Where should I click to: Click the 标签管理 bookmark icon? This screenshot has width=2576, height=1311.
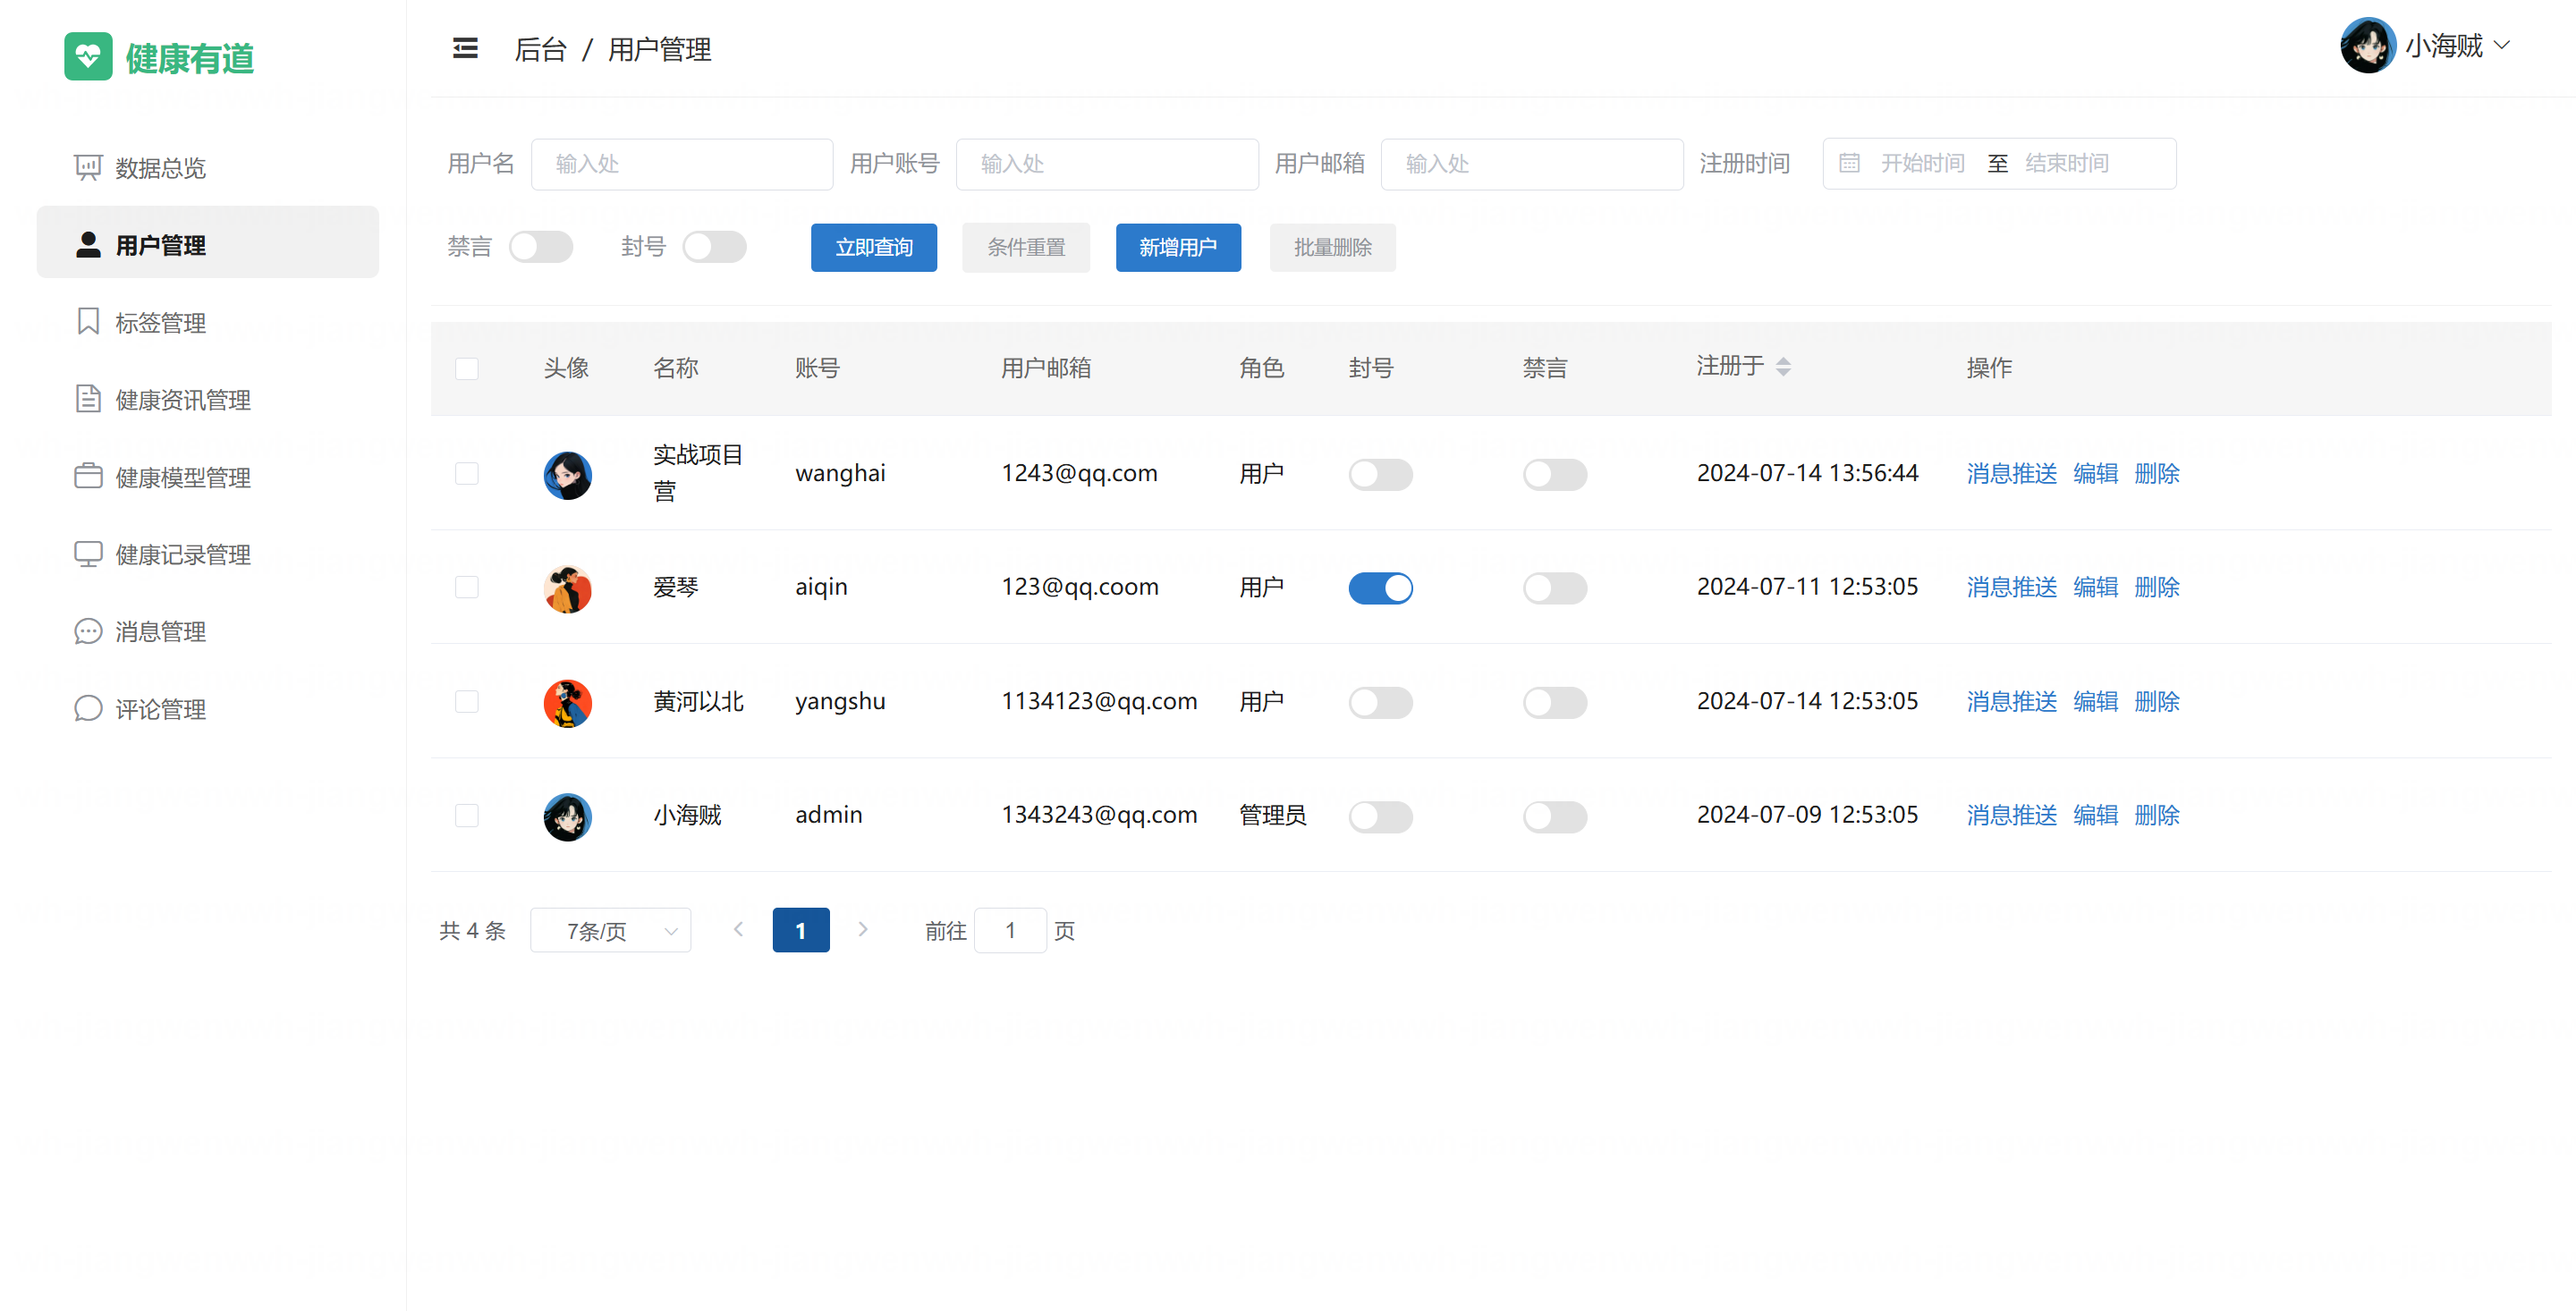88,322
